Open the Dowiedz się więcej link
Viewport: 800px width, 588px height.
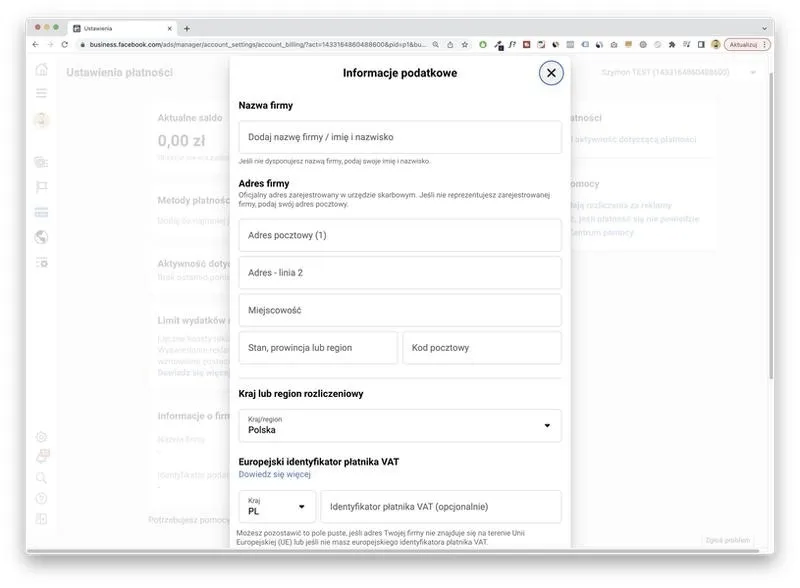[x=274, y=474]
